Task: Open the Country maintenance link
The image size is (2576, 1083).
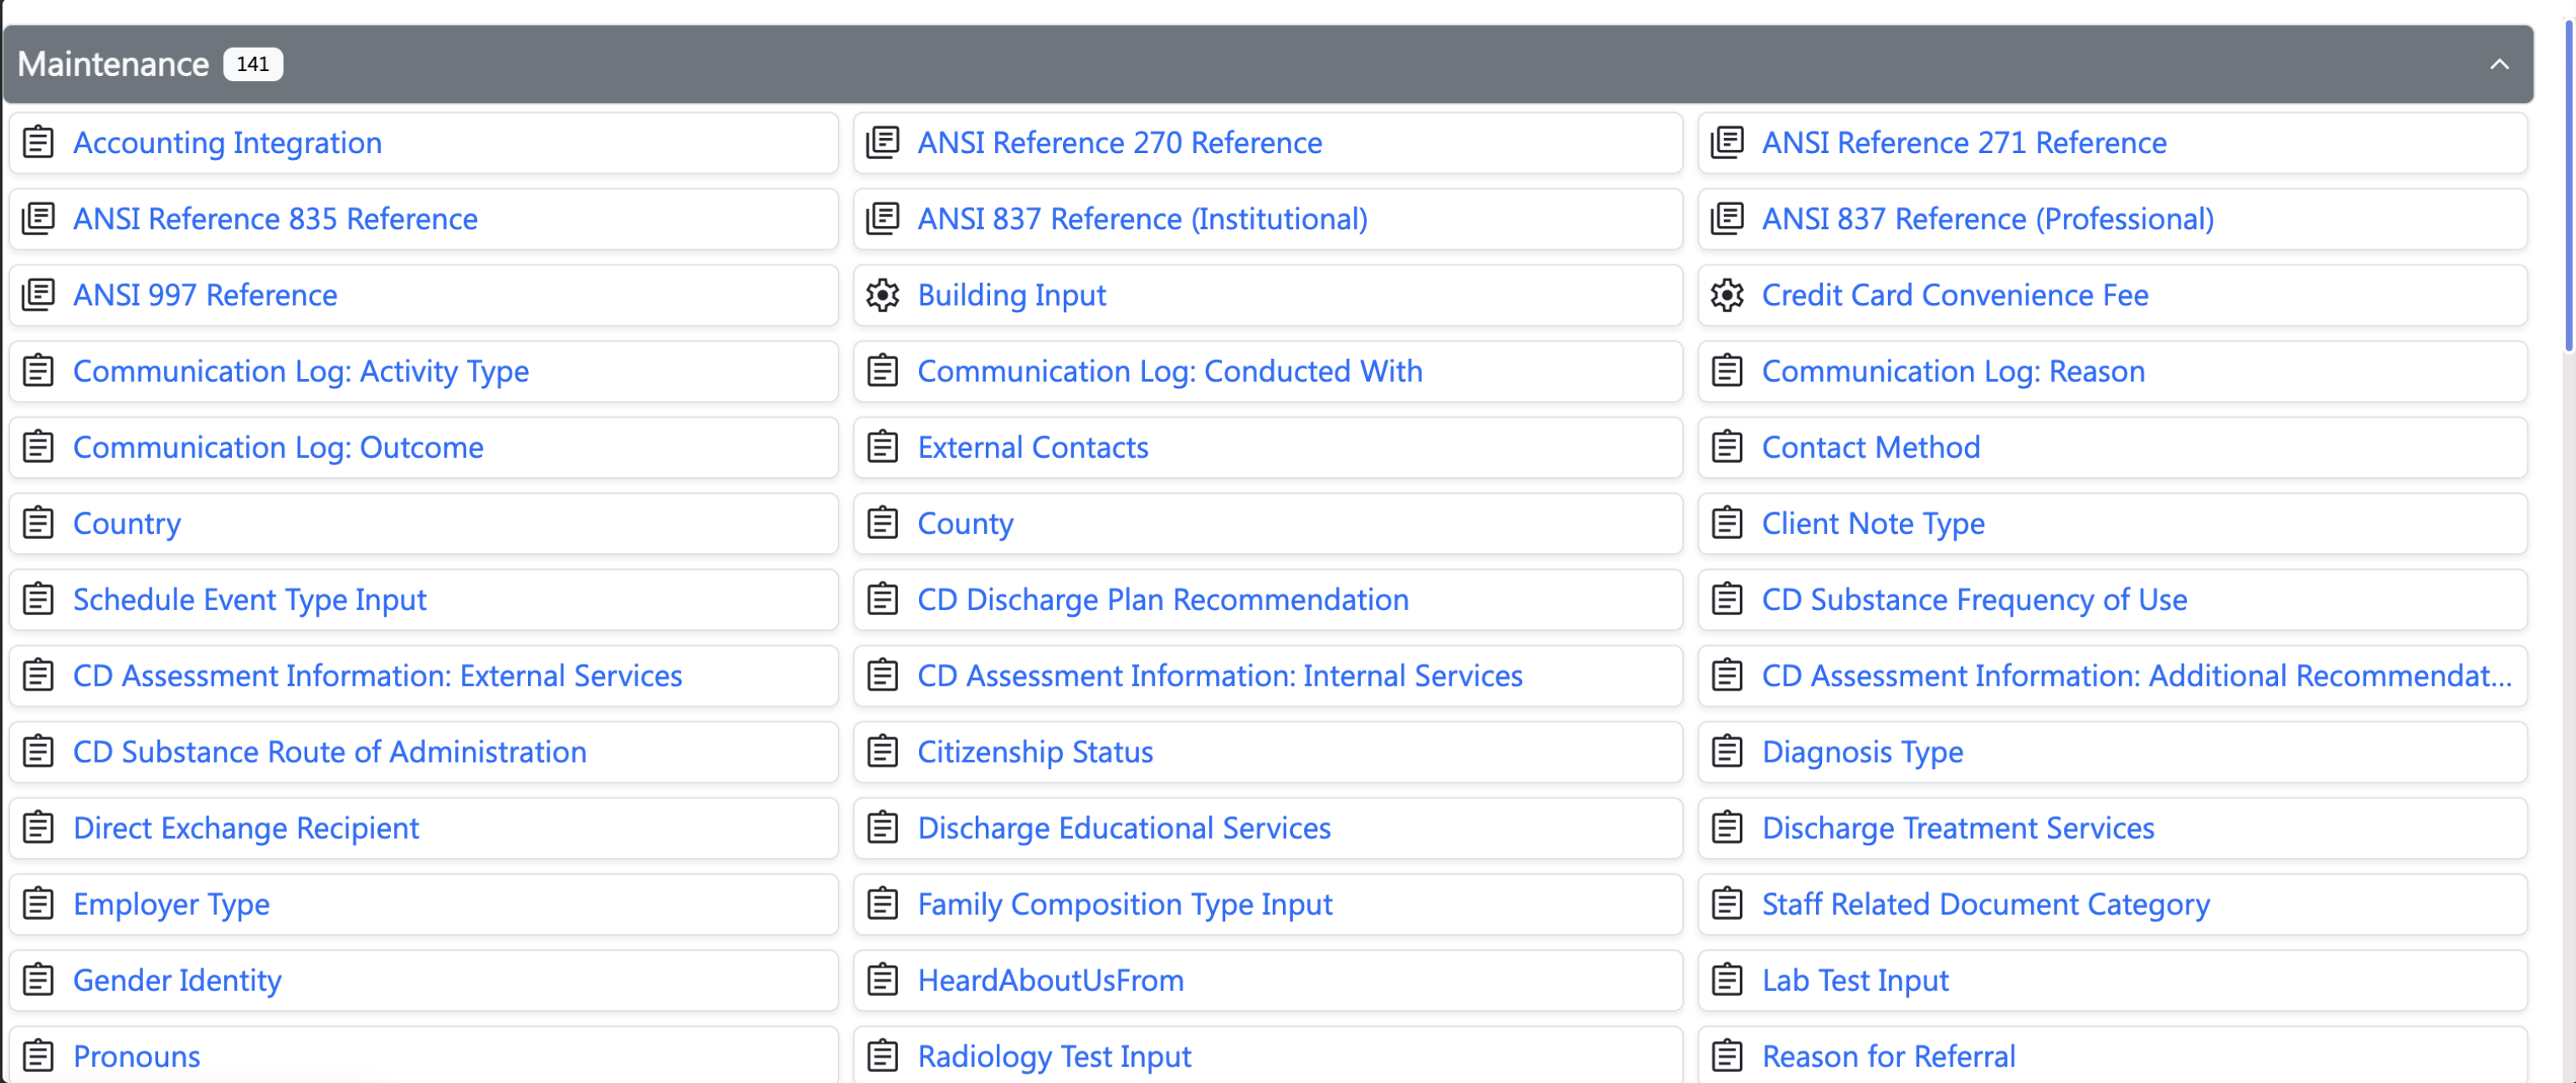Action: pos(127,523)
